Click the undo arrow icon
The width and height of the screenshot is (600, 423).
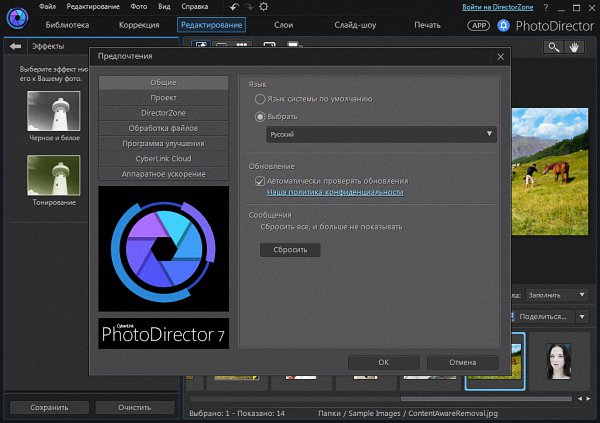click(x=234, y=7)
